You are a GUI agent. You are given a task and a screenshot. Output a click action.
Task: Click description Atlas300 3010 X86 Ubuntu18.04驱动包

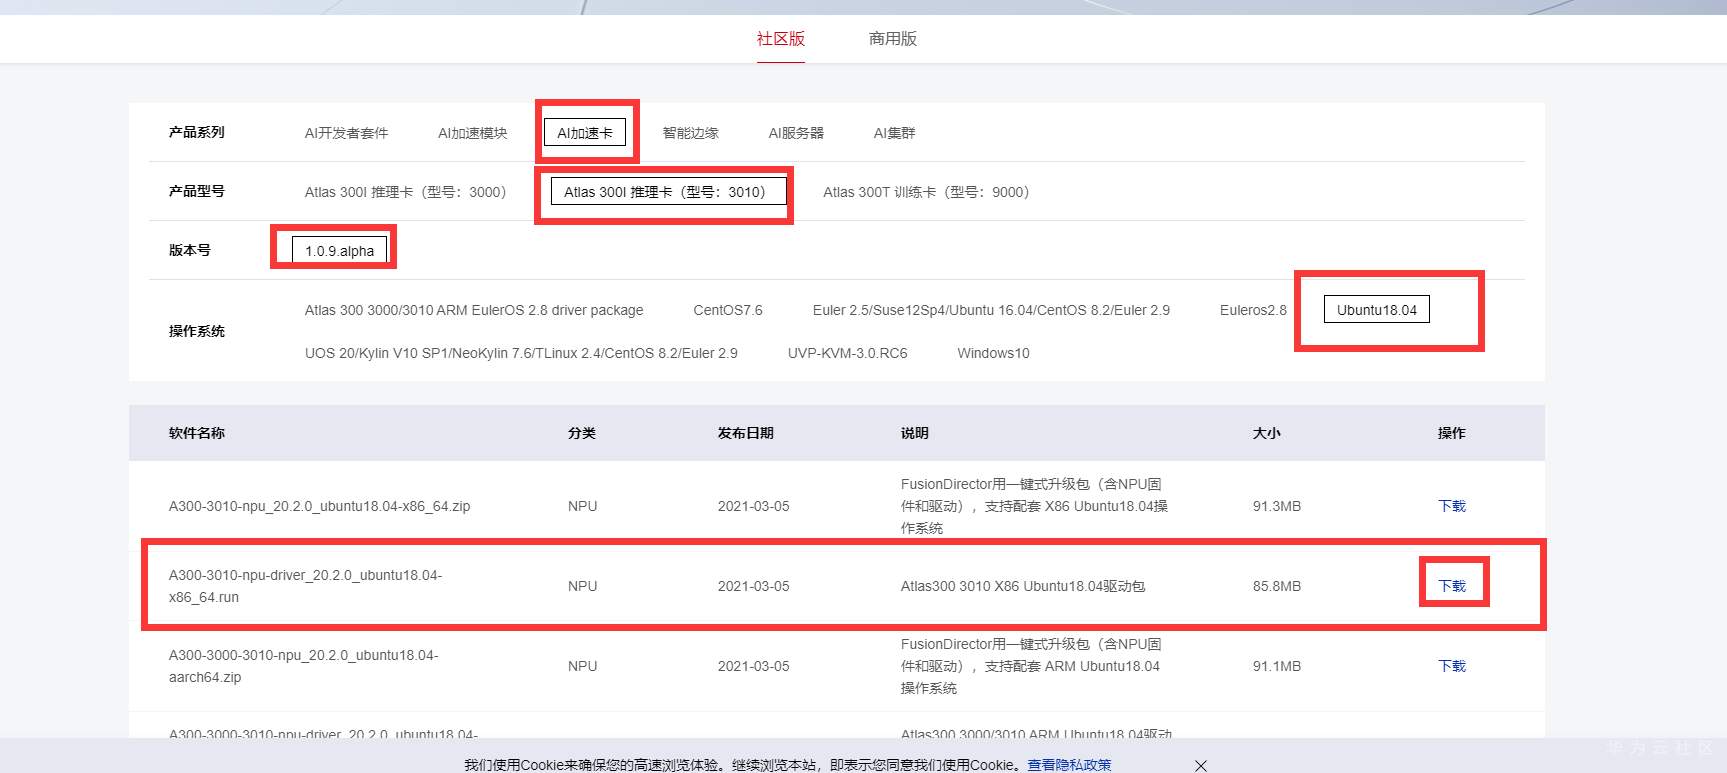[x=1023, y=586]
